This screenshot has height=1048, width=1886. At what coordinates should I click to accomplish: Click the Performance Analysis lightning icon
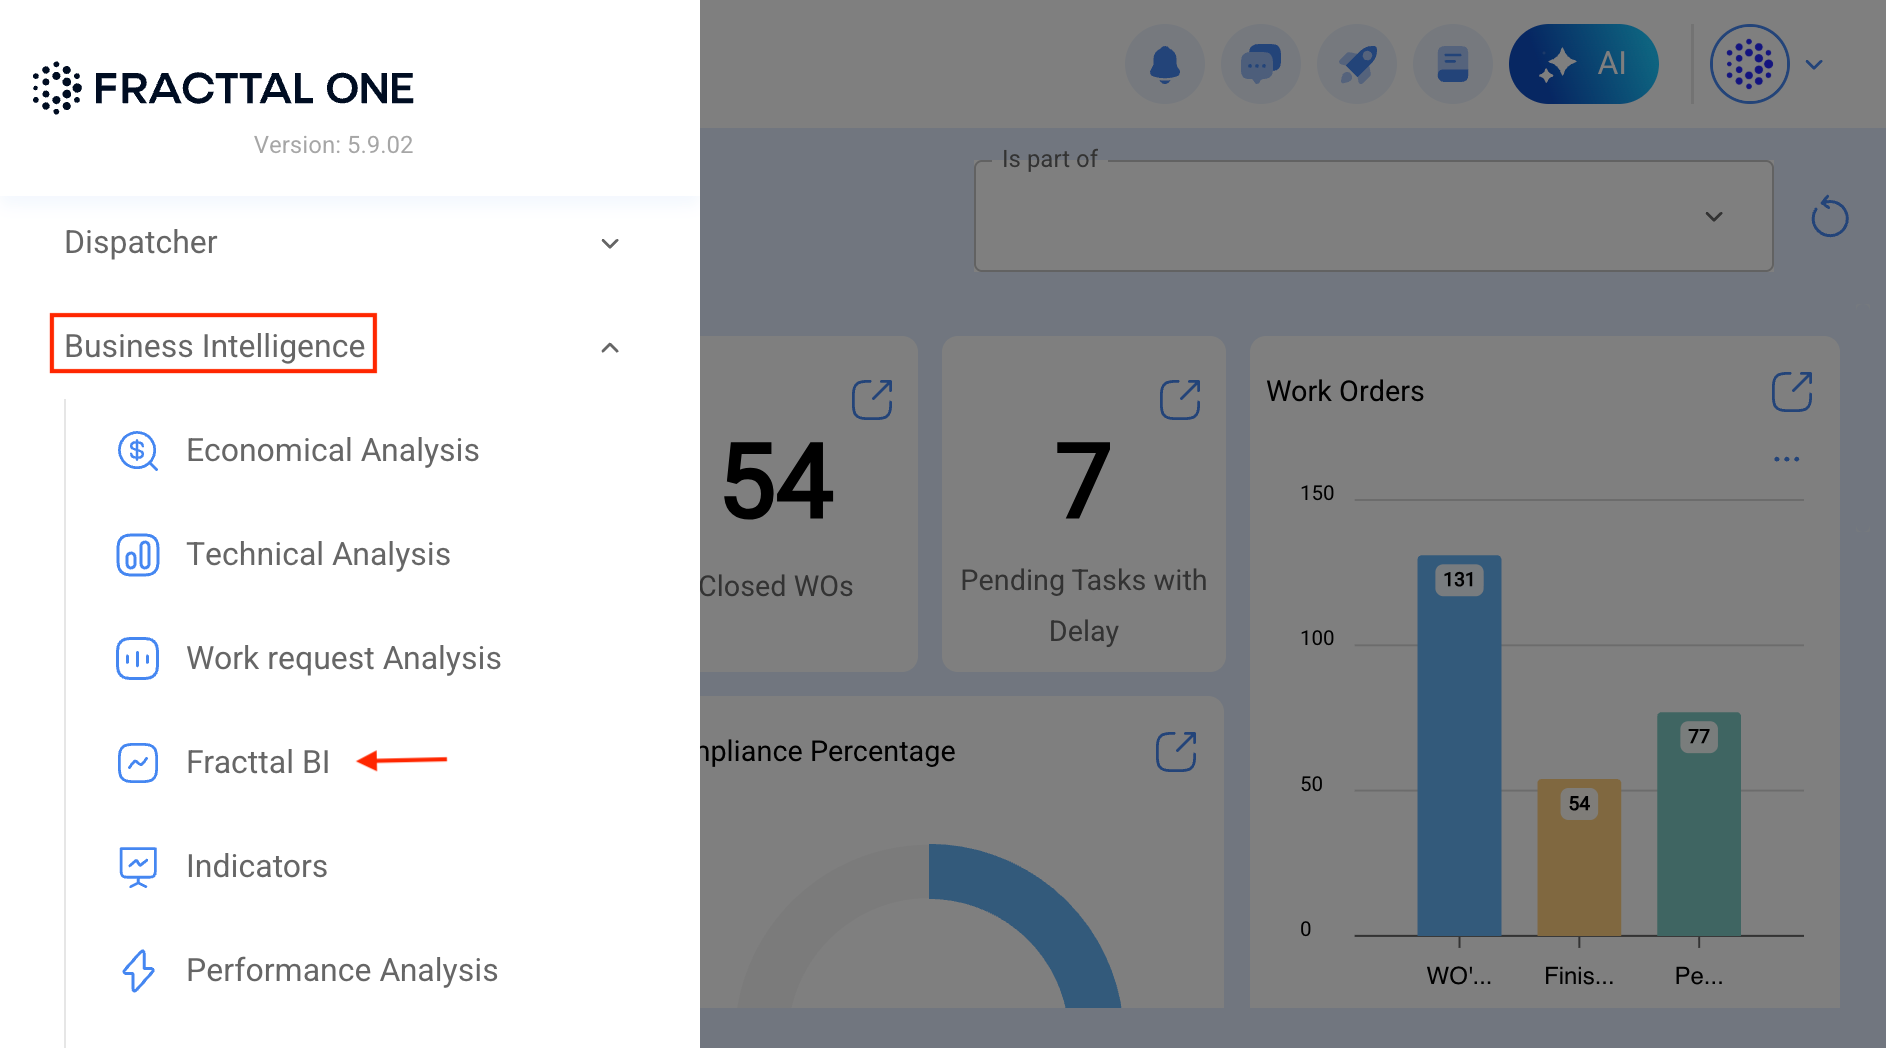[138, 971]
